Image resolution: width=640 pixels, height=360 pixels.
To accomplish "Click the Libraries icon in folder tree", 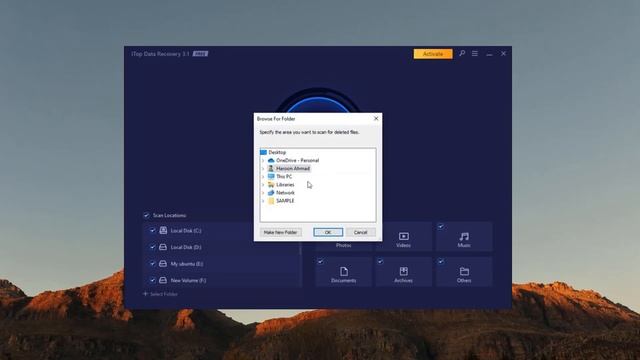I will click(x=271, y=184).
